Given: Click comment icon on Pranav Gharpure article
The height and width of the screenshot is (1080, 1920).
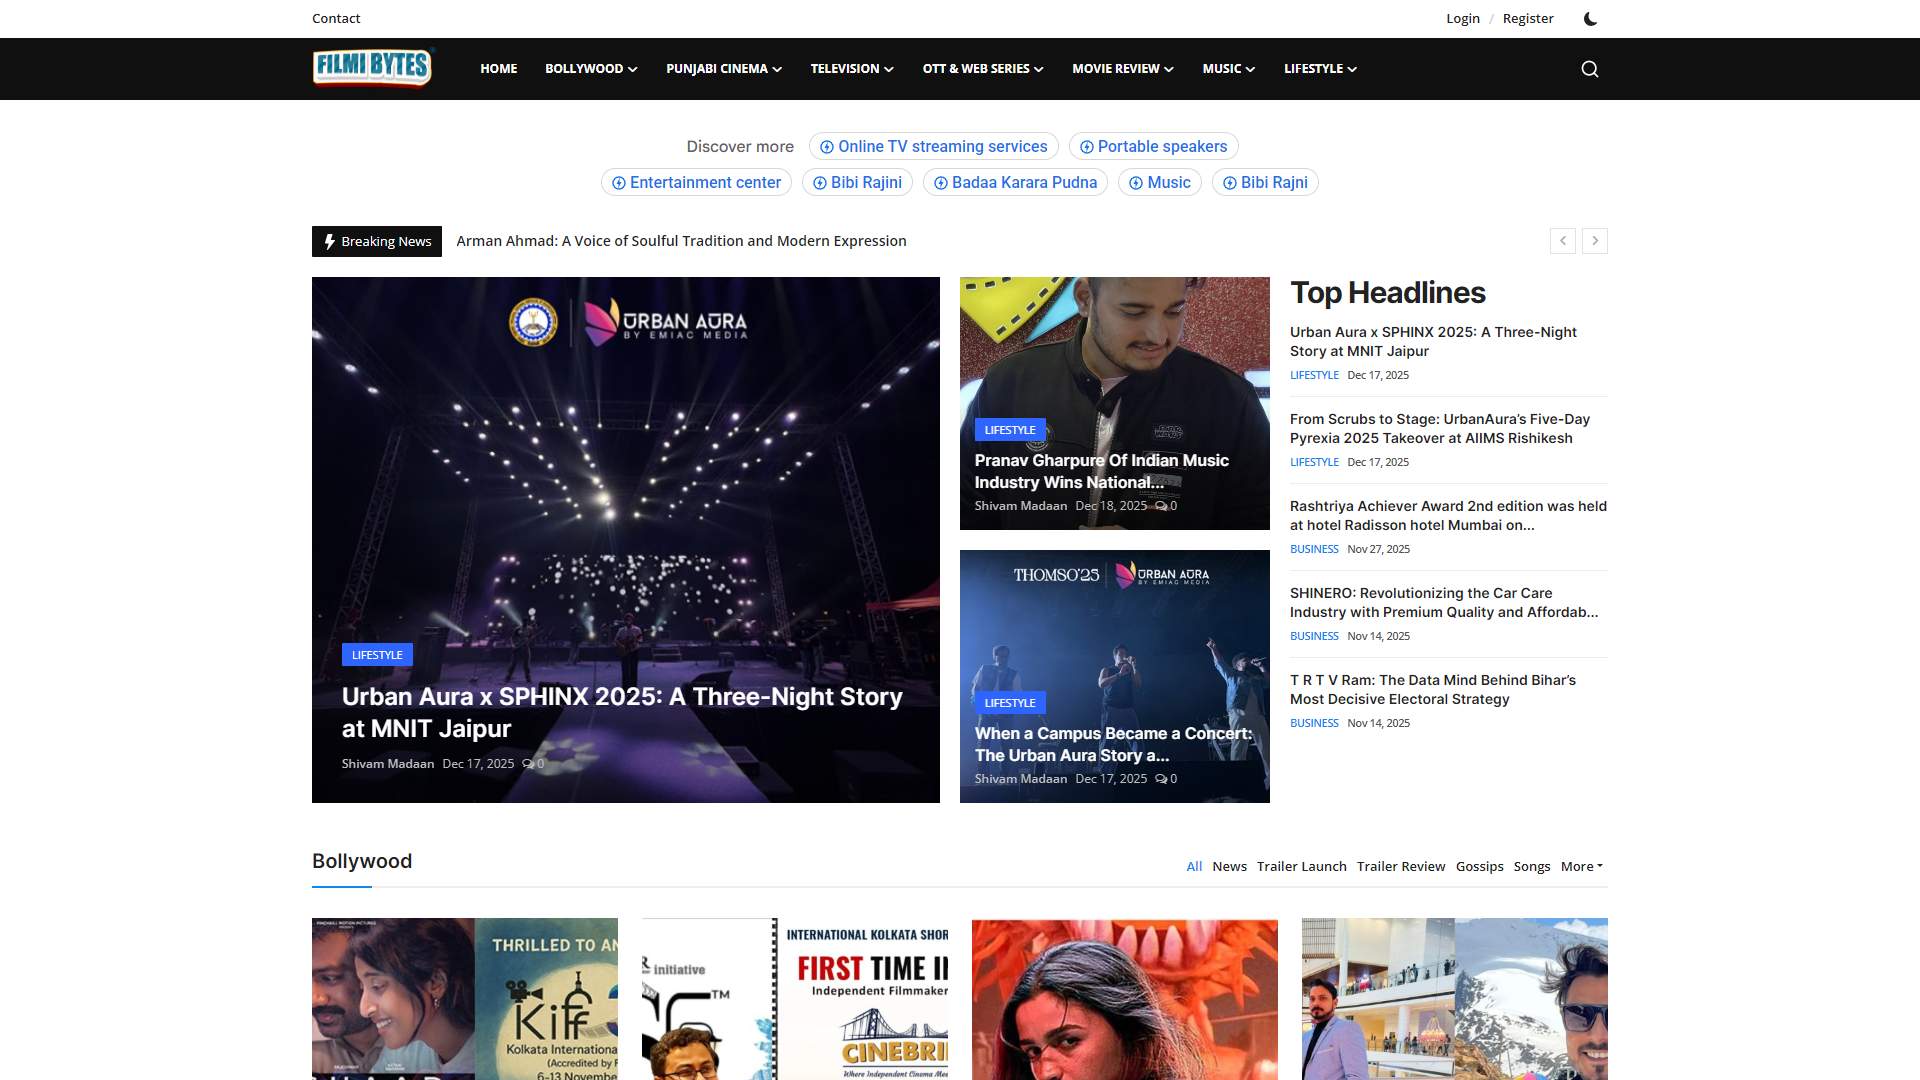Looking at the screenshot, I should (1161, 506).
